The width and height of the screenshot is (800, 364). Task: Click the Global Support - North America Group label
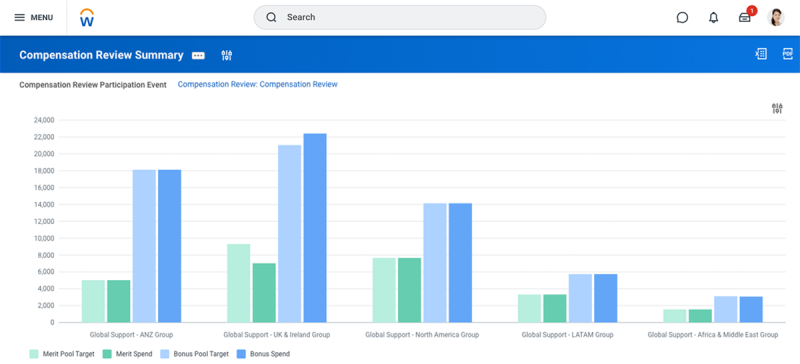tap(422, 335)
